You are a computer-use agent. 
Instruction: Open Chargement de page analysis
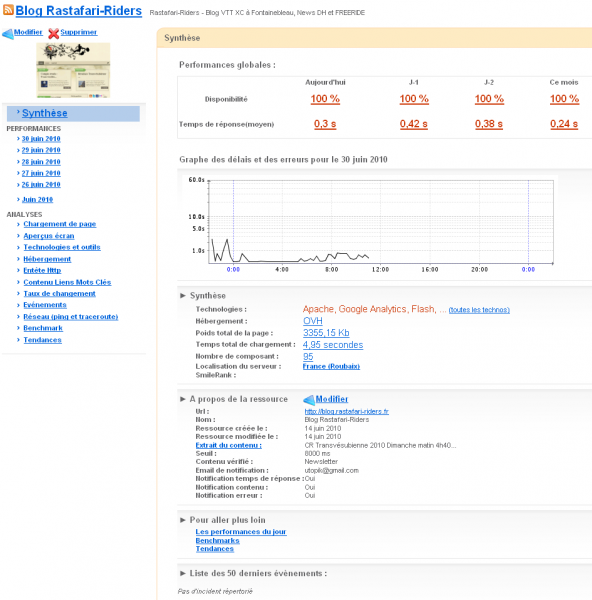[60, 224]
